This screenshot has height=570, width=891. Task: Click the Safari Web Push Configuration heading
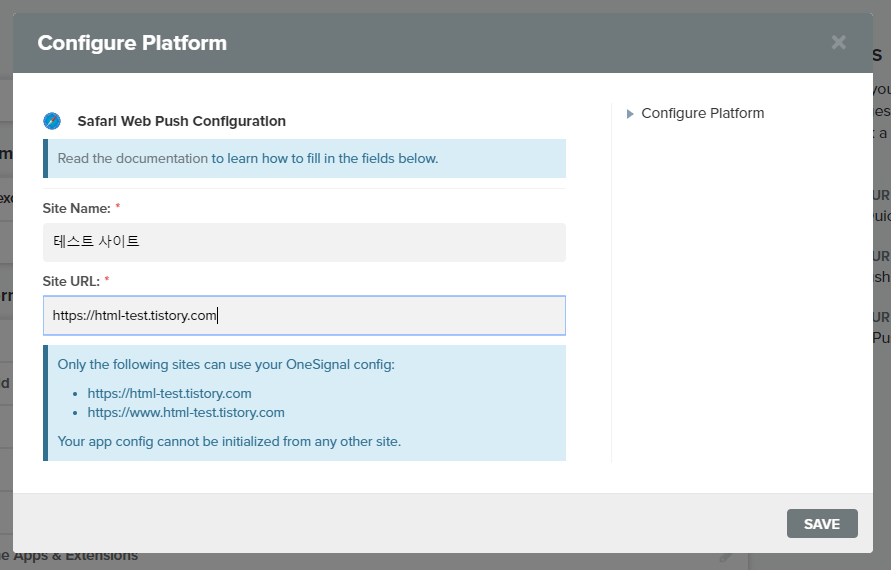click(x=181, y=121)
